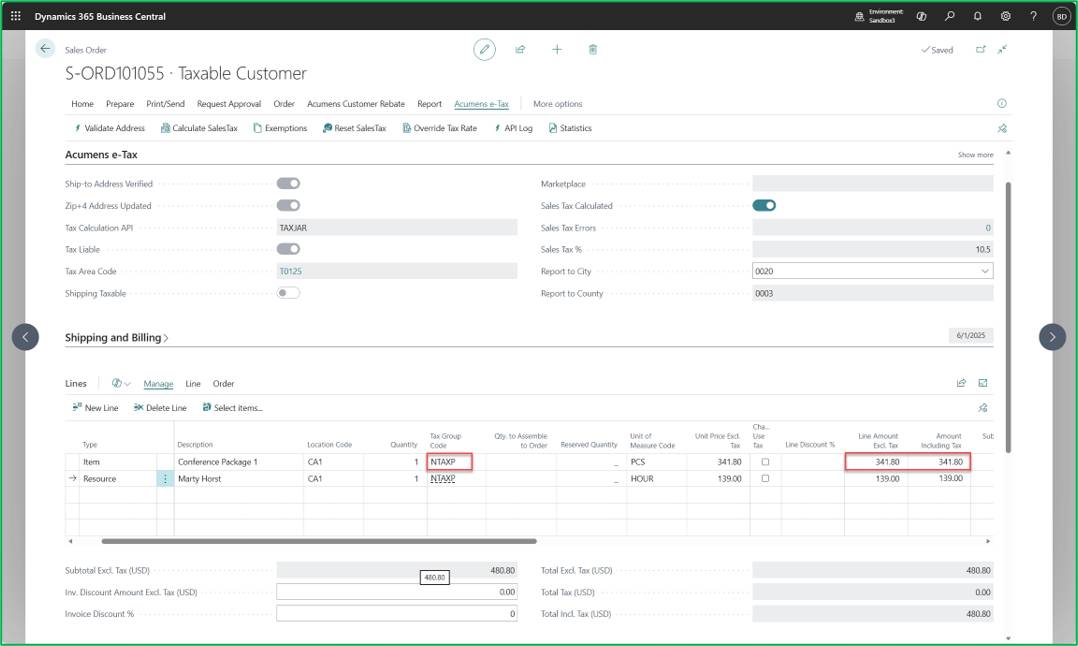Open the app launcher waffle icon
Image resolution: width=1078 pixels, height=646 pixels.
(x=16, y=16)
